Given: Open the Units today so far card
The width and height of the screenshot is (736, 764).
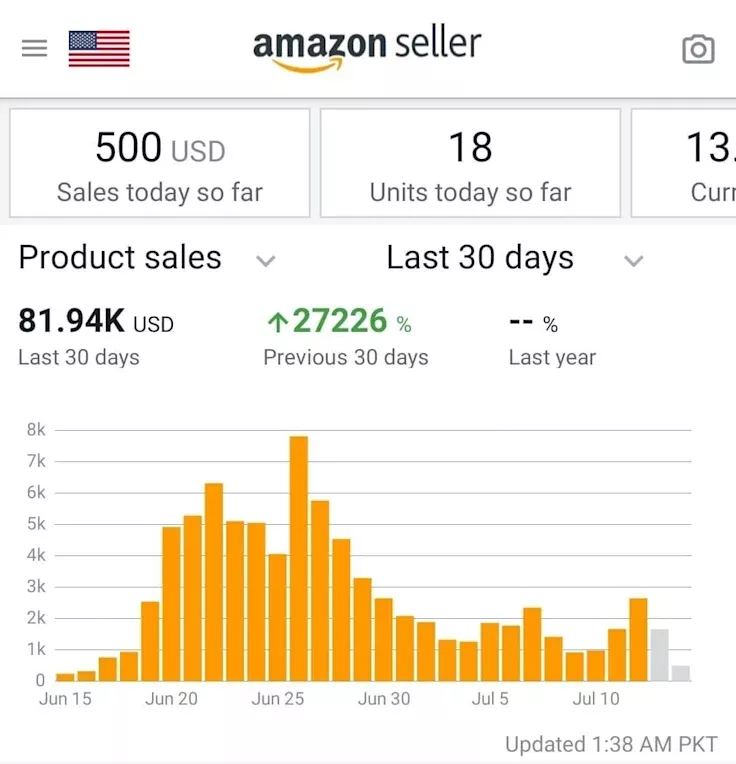Looking at the screenshot, I should tap(470, 163).
